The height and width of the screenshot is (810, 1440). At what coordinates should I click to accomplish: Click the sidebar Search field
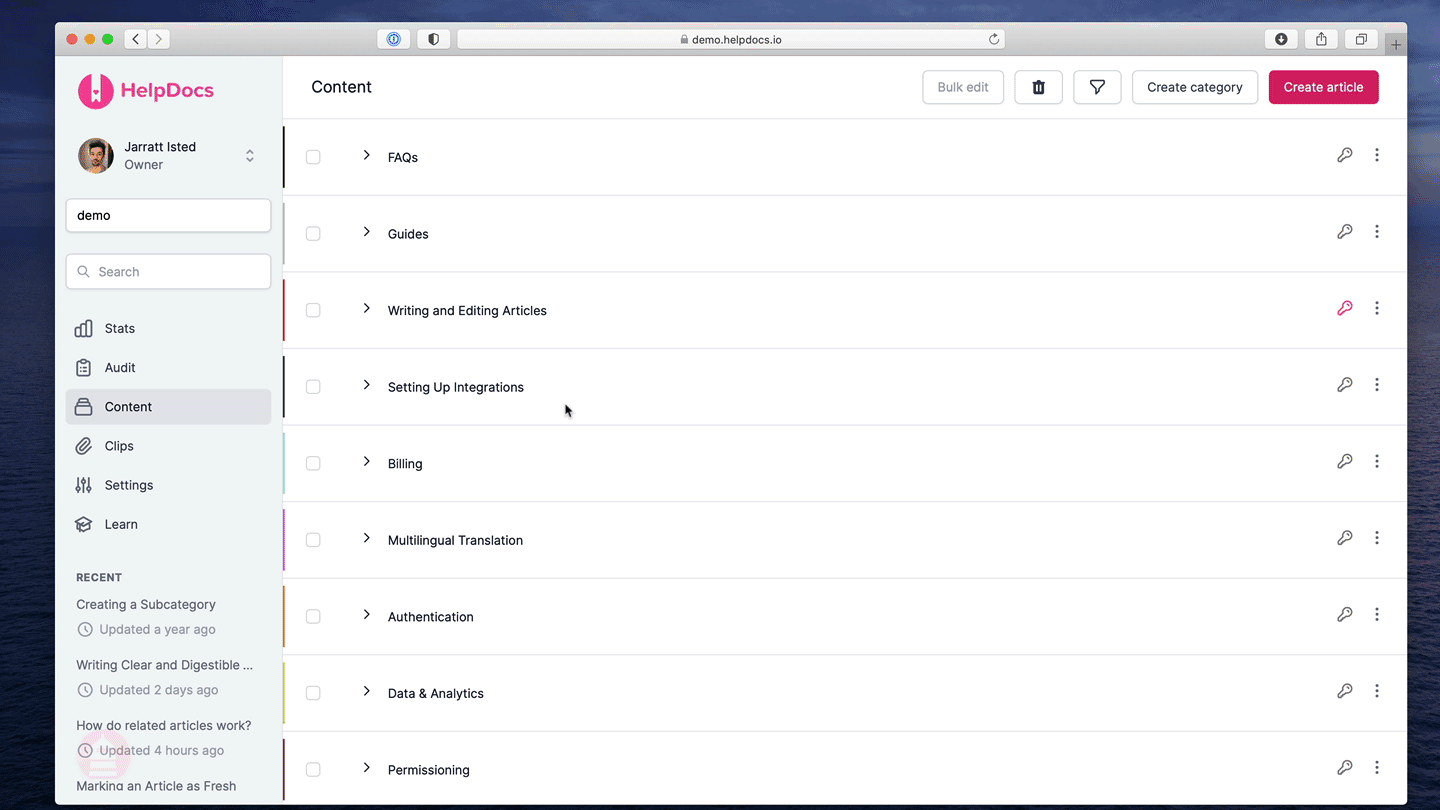[168, 272]
